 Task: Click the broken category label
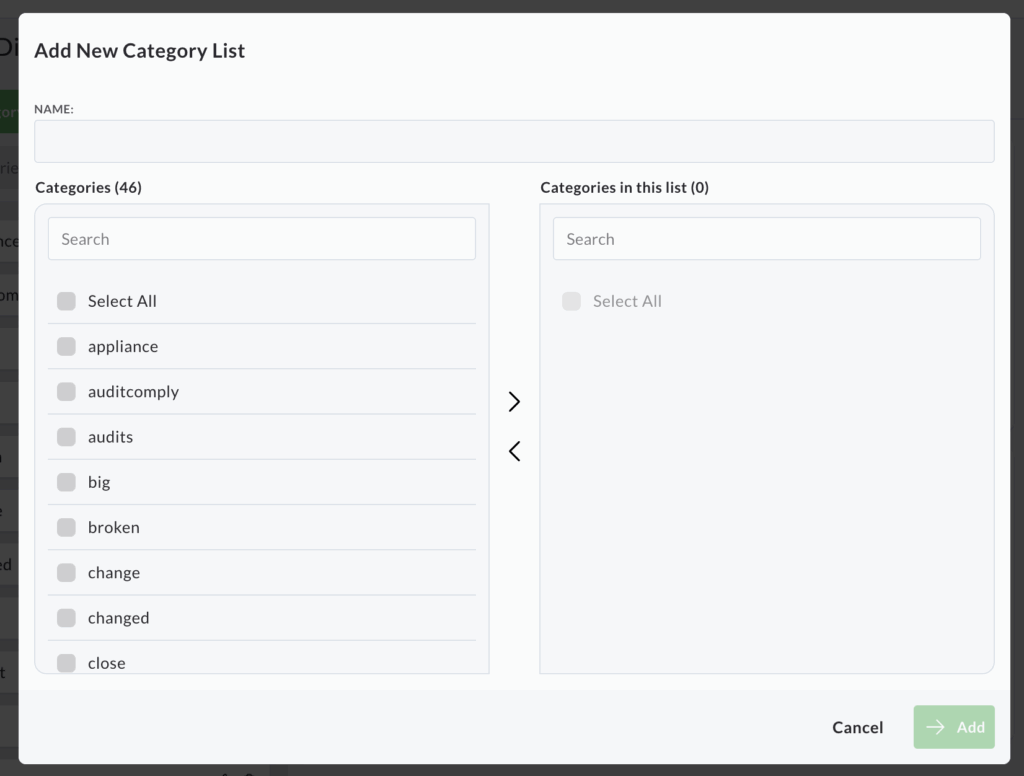click(x=114, y=527)
